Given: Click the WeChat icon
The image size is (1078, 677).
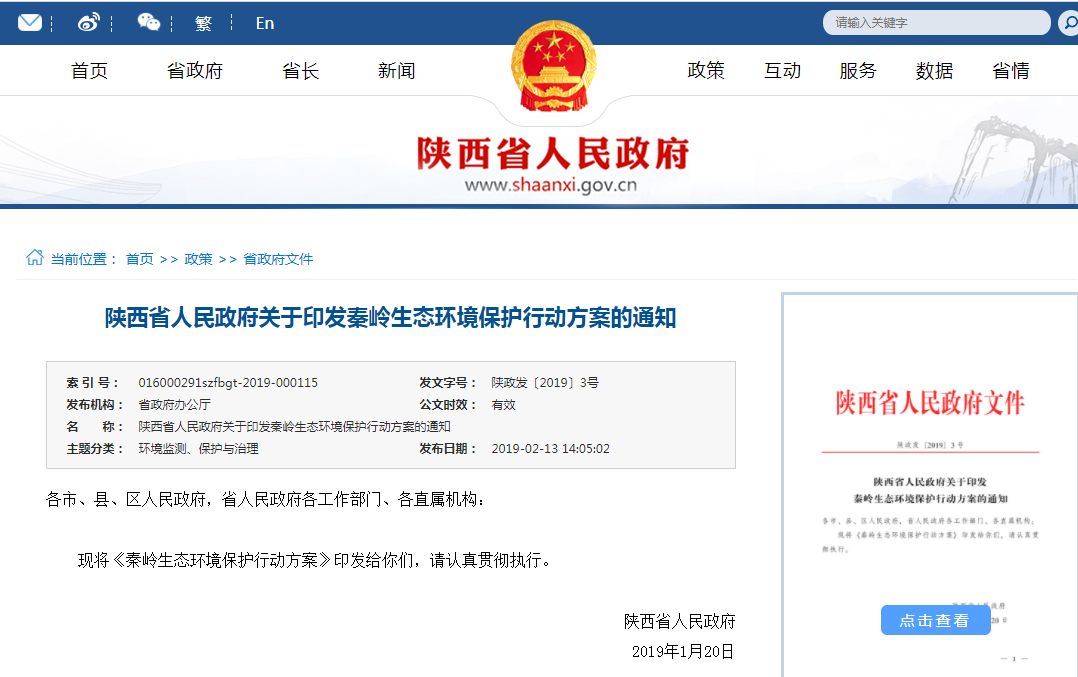Looking at the screenshot, I should [148, 22].
